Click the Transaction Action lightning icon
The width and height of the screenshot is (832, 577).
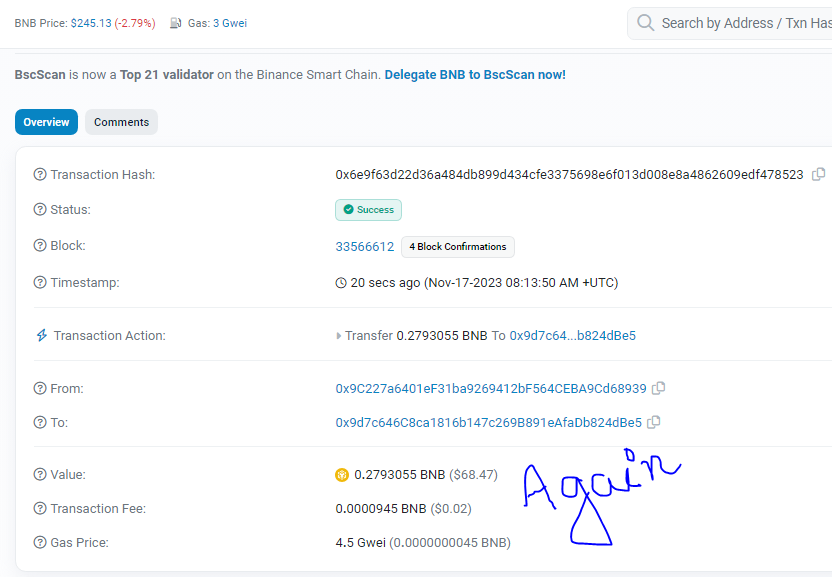point(41,335)
